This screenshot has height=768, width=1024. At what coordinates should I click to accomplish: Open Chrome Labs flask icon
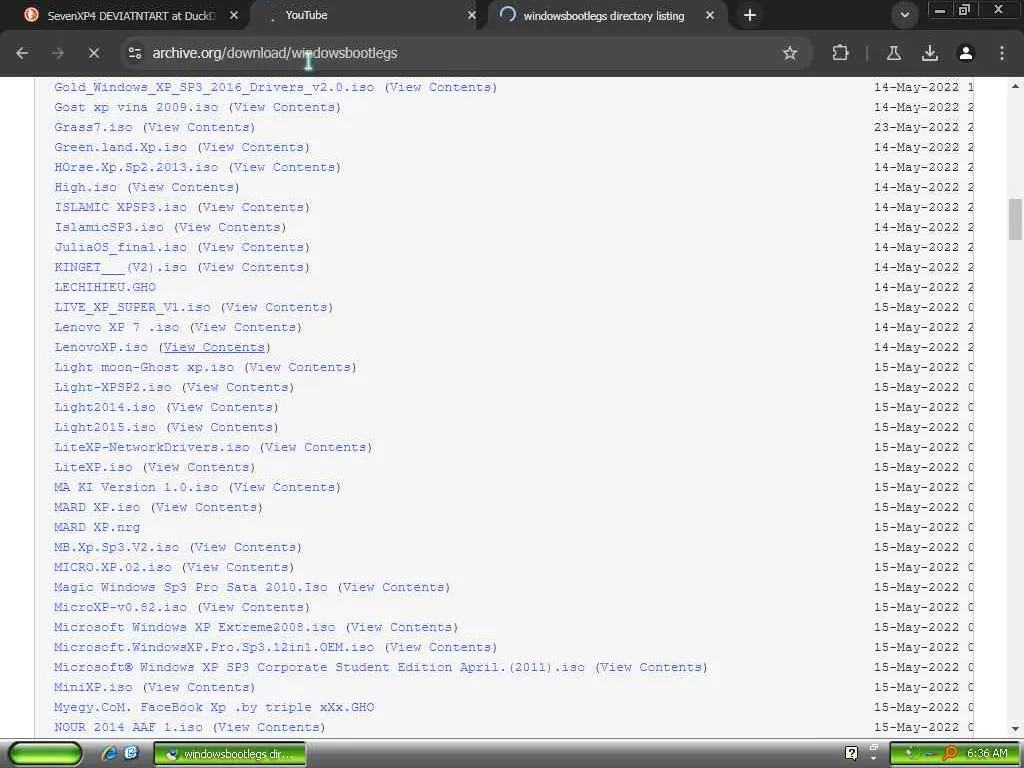point(894,53)
